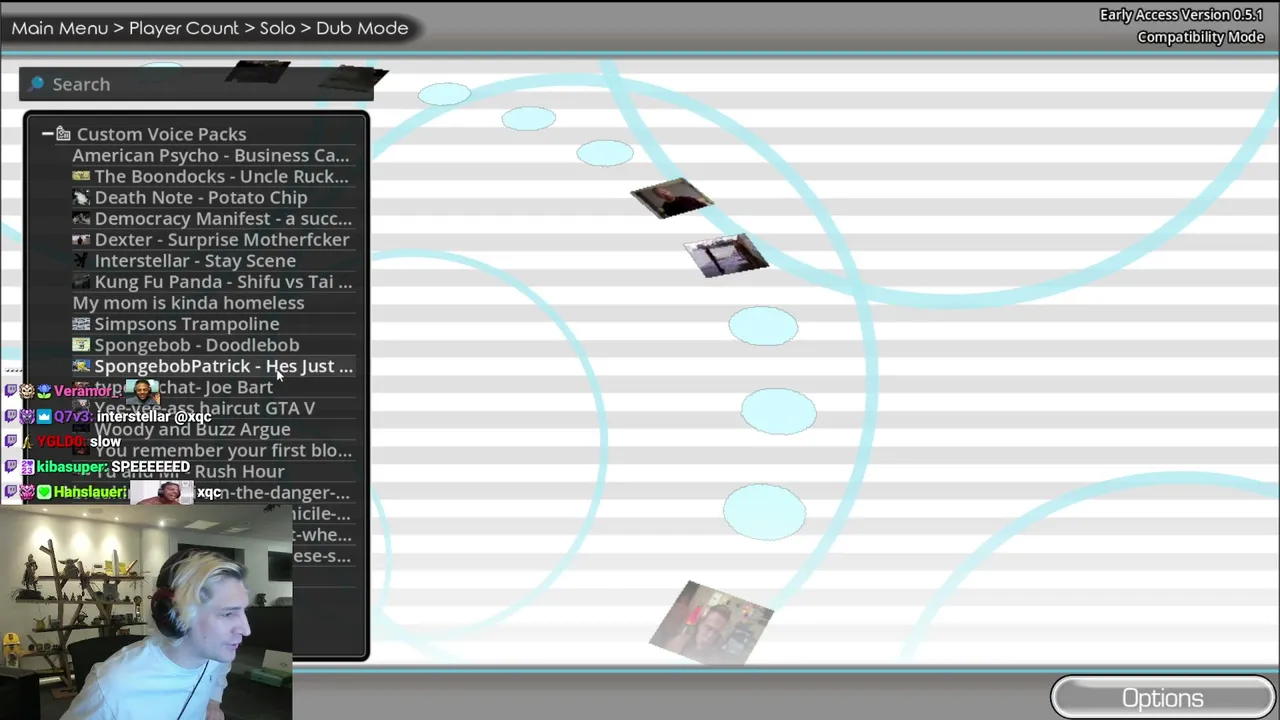Pick the Death Note Potato Chip thumbnail icon
This screenshot has height=720, width=1280.
point(81,198)
